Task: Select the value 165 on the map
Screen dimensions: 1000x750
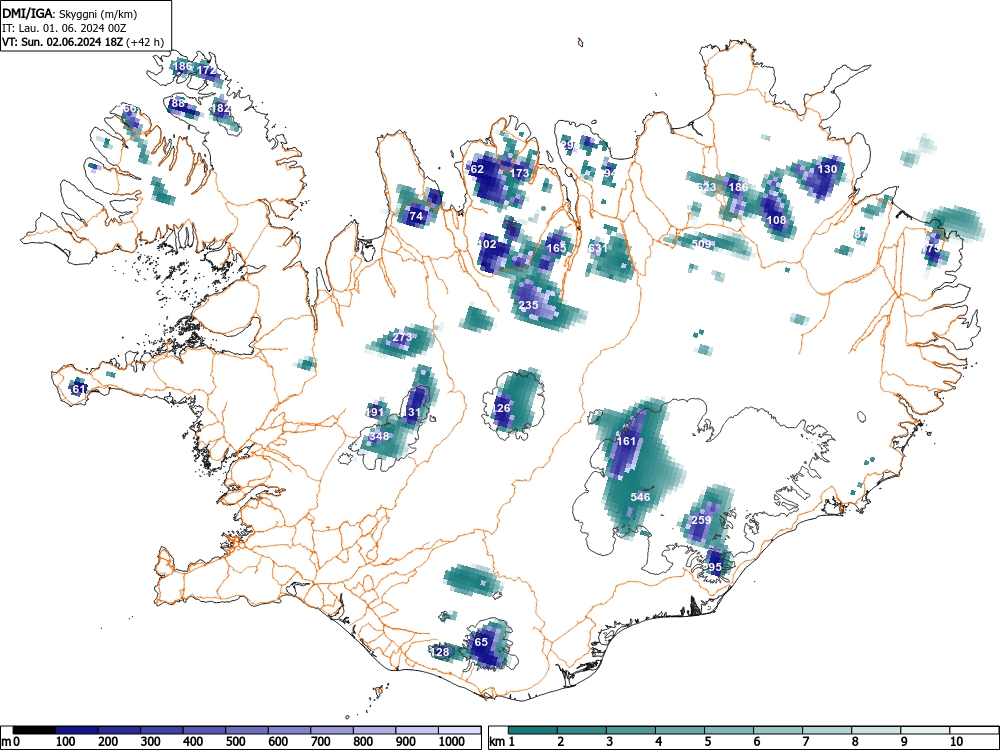Action: pyautogui.click(x=556, y=248)
